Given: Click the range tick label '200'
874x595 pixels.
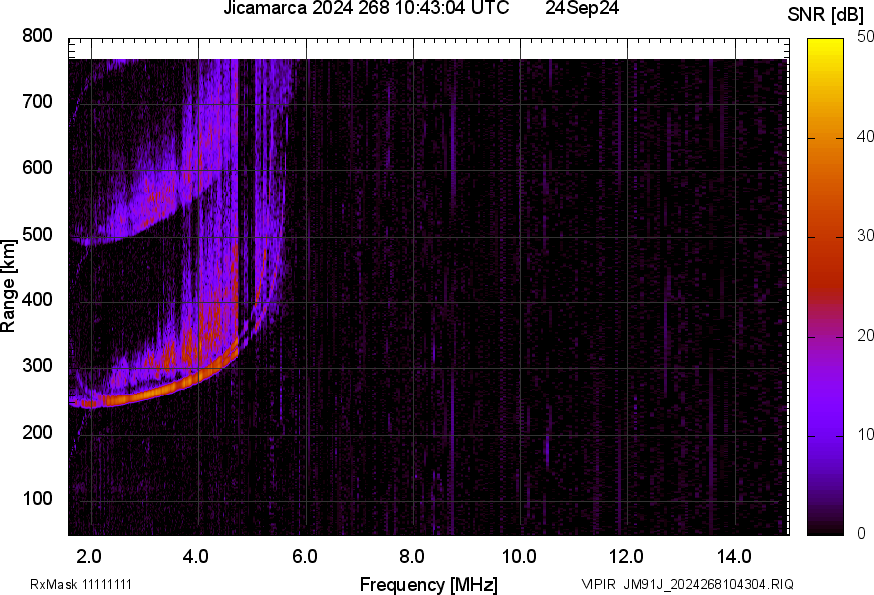Looking at the screenshot, I should (37, 433).
